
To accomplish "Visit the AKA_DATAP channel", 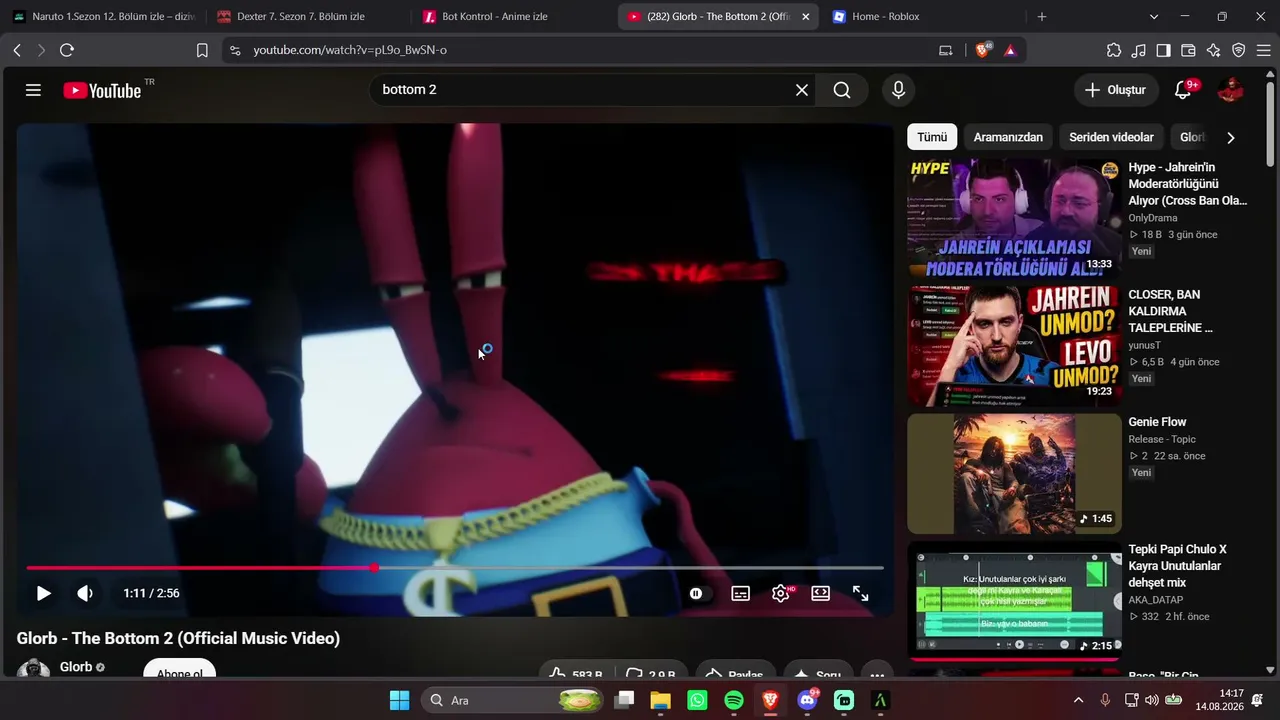I will pyautogui.click(x=1155, y=600).
